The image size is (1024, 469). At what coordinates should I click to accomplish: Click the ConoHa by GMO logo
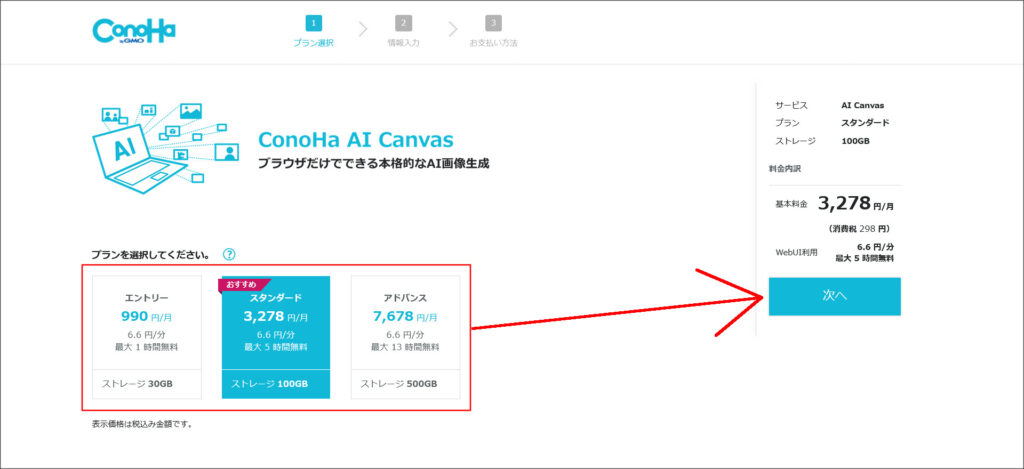134,31
